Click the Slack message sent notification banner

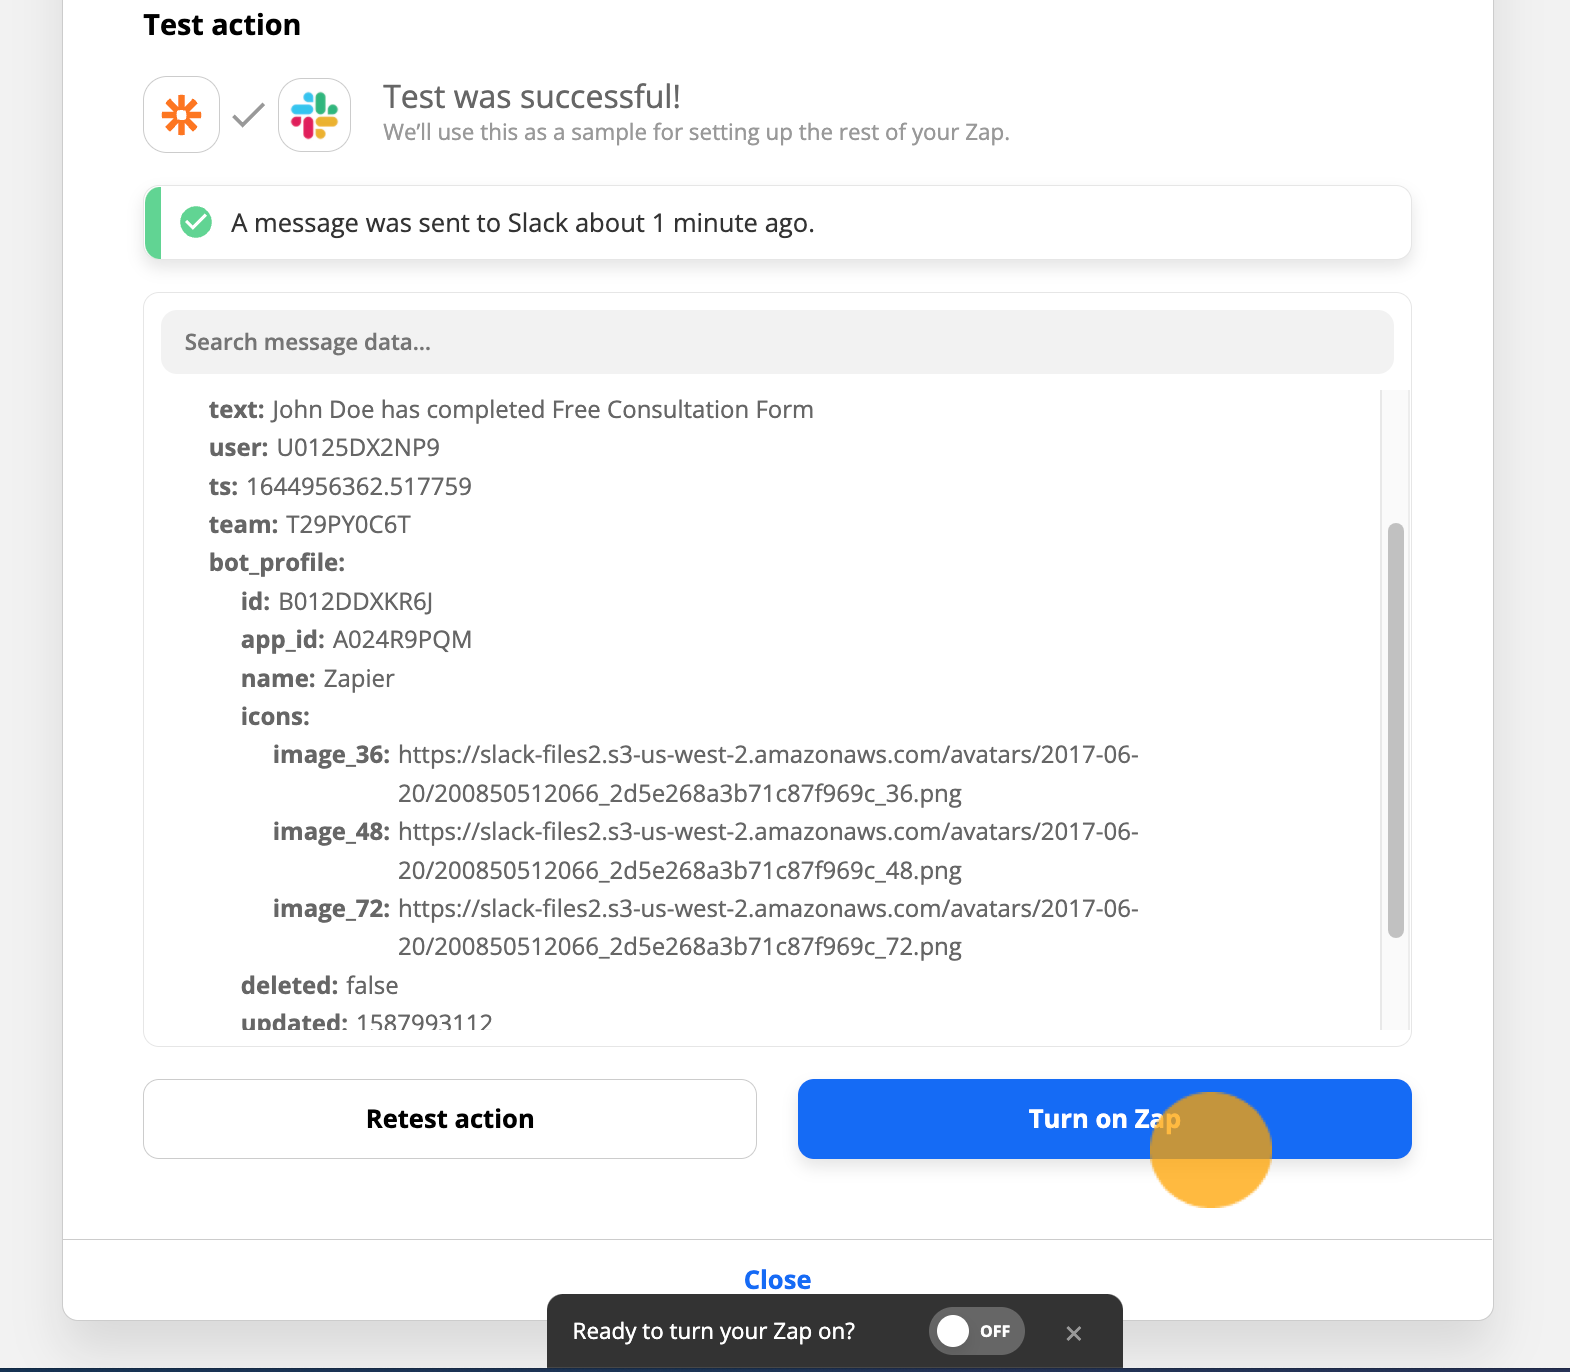(777, 222)
